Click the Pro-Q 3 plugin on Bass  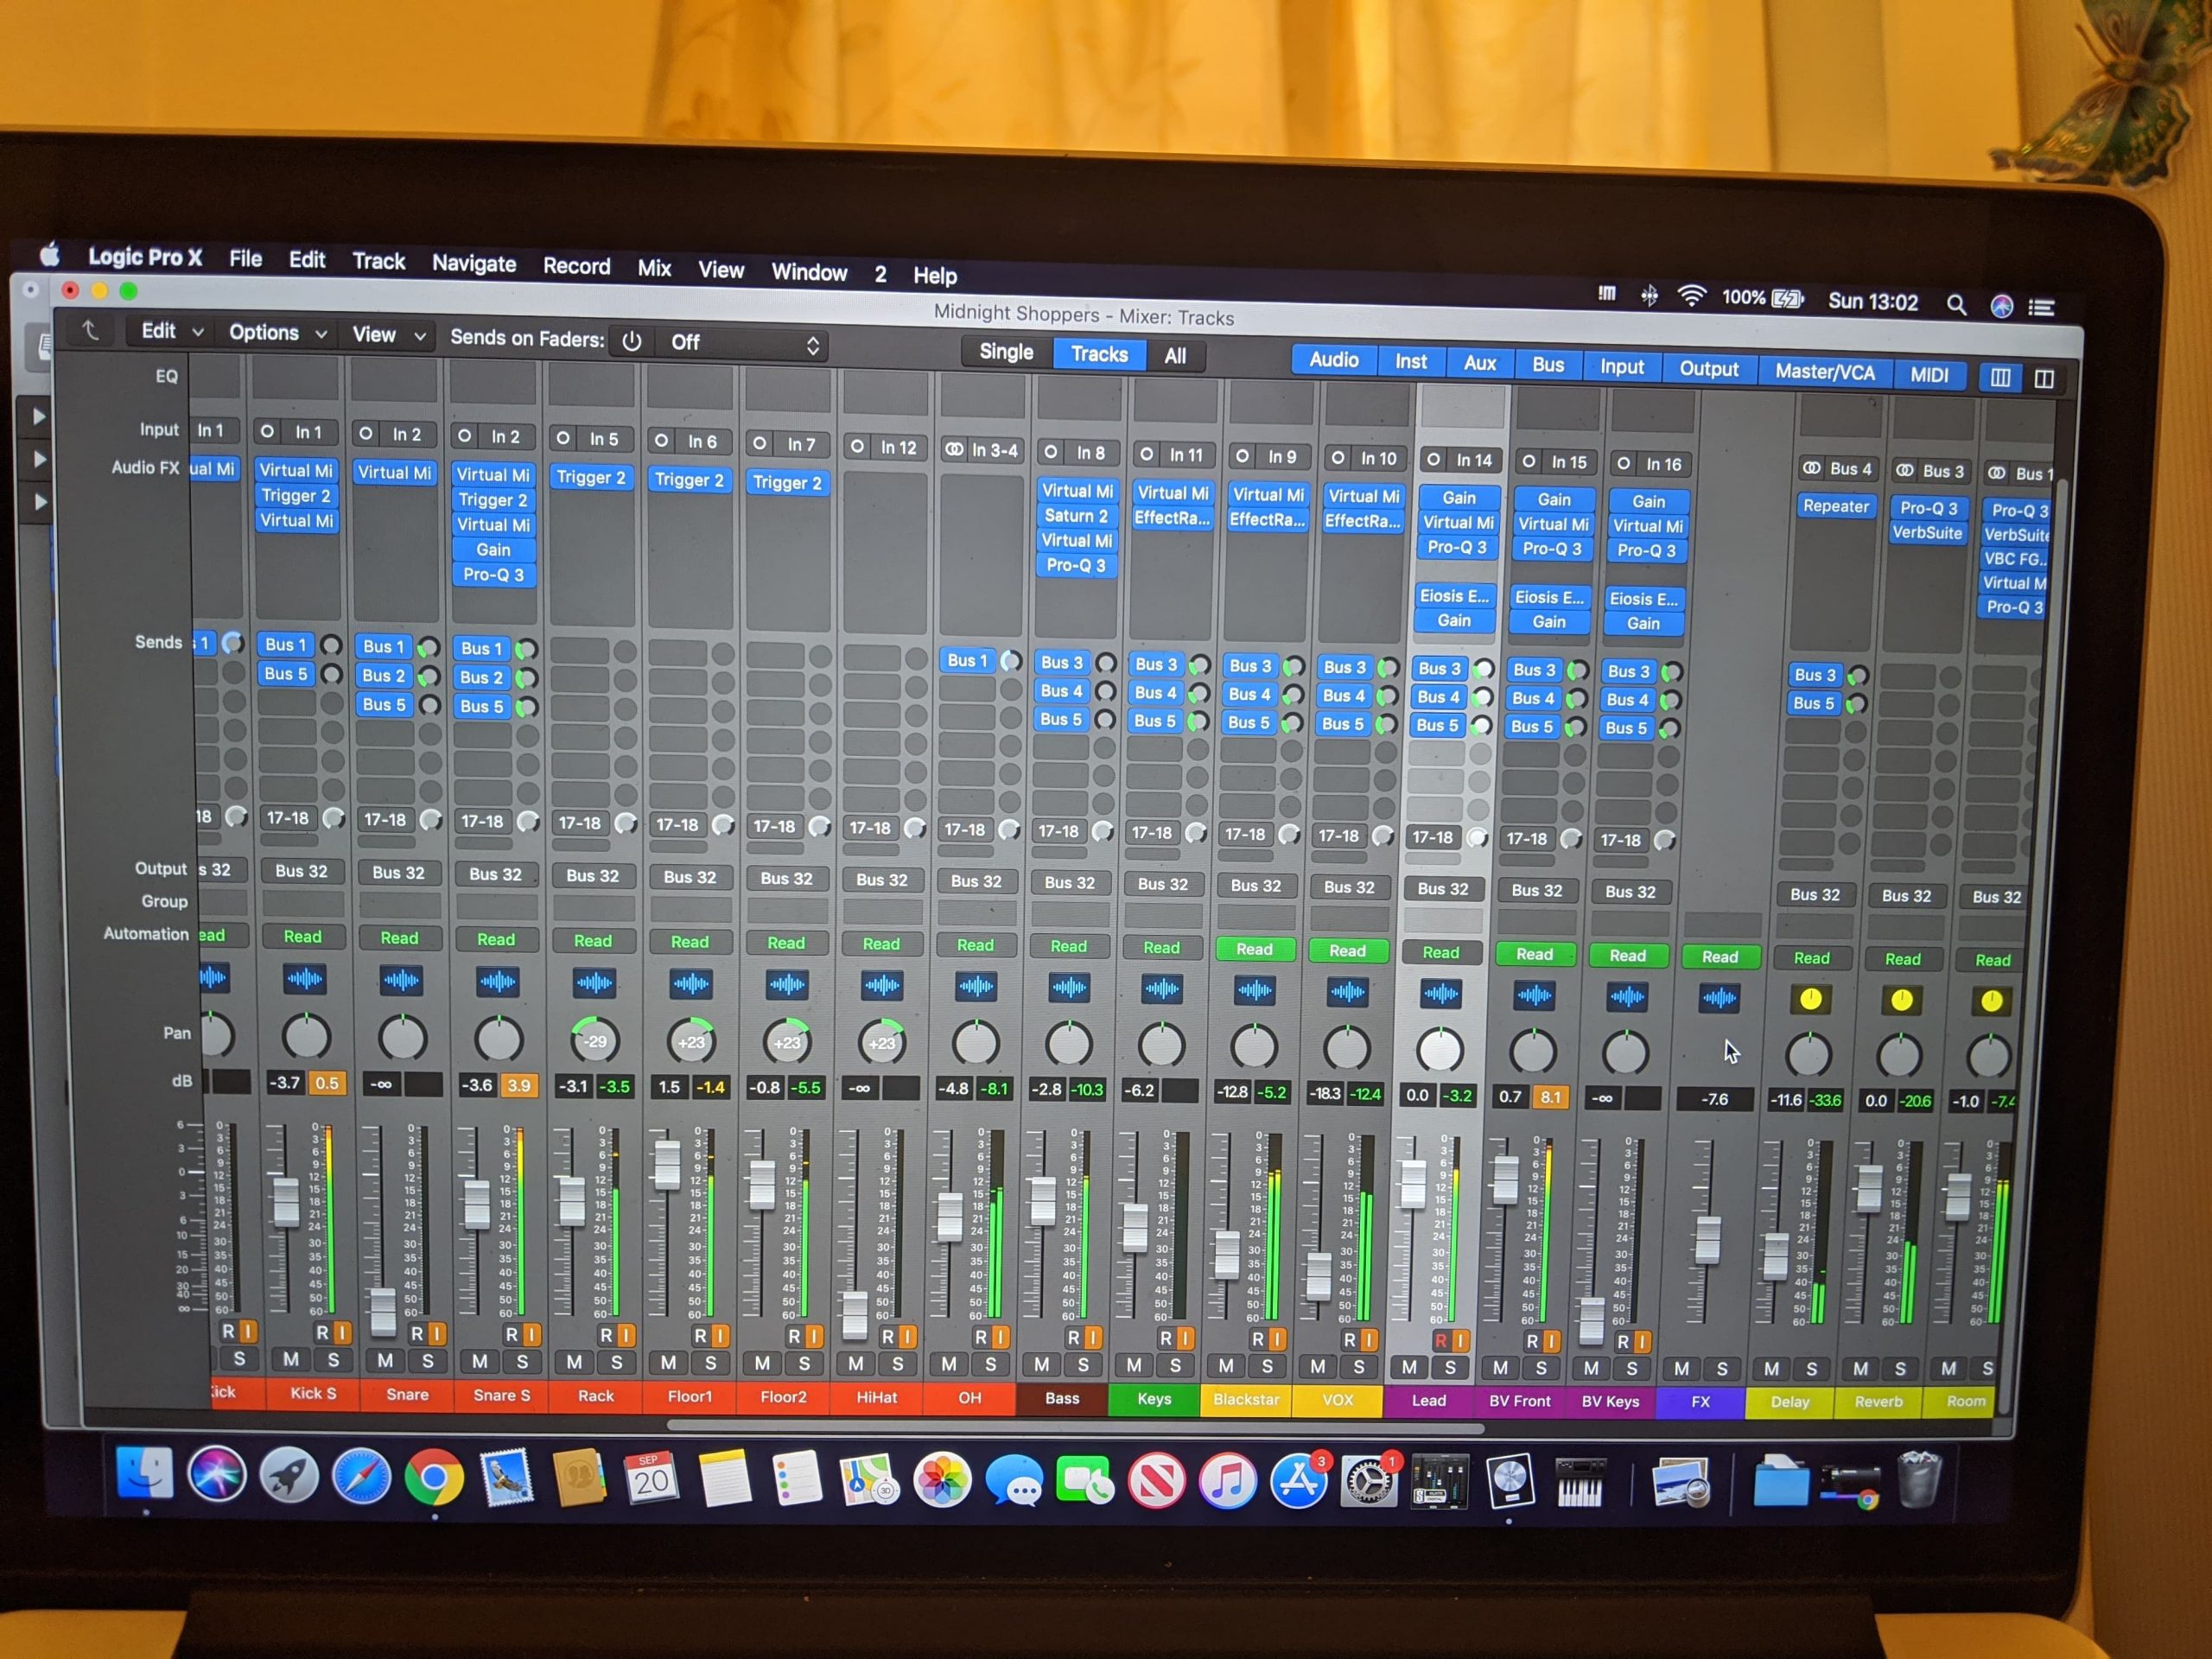1076,565
